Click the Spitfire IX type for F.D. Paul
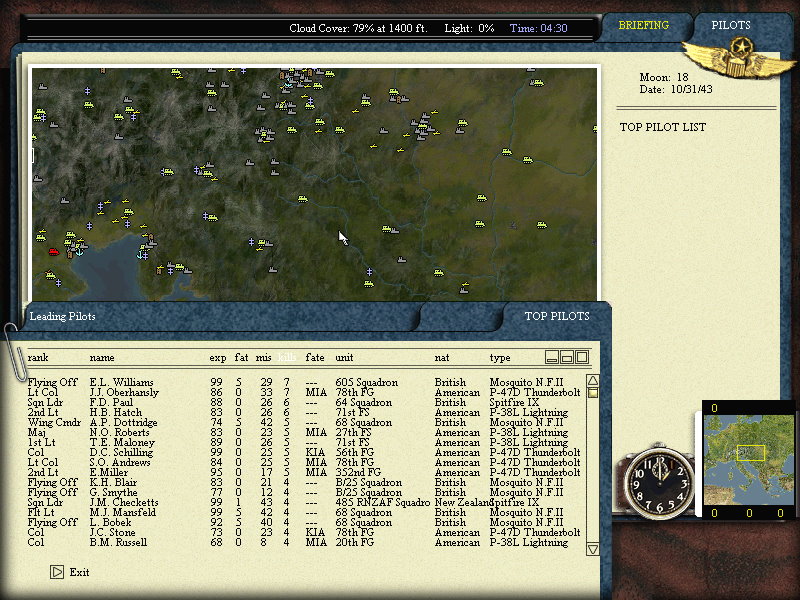This screenshot has height=600, width=800. point(514,403)
